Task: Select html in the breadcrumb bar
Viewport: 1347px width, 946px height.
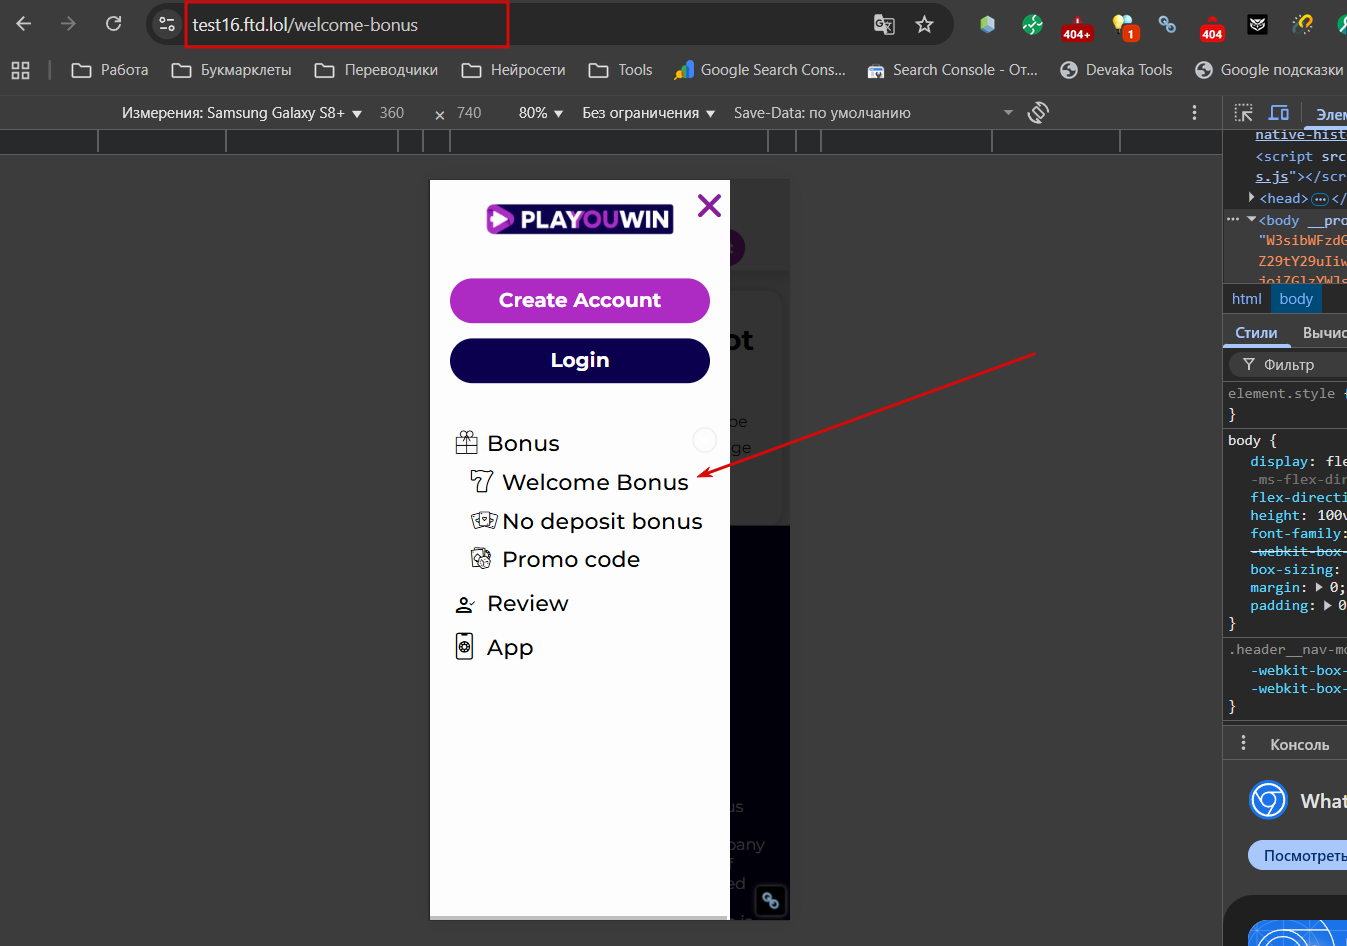Action: click(1246, 299)
